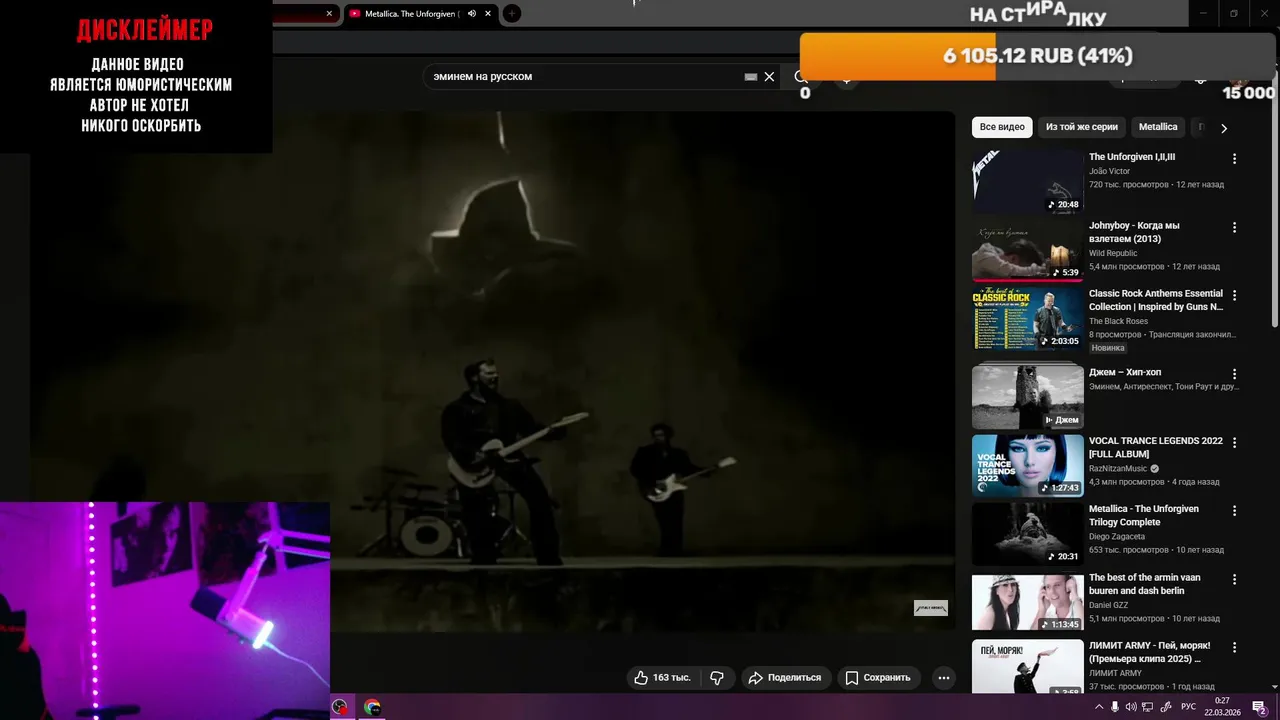Open the clock showing 0:27 22.03.2026
The width and height of the screenshot is (1280, 720).
coord(1222,707)
